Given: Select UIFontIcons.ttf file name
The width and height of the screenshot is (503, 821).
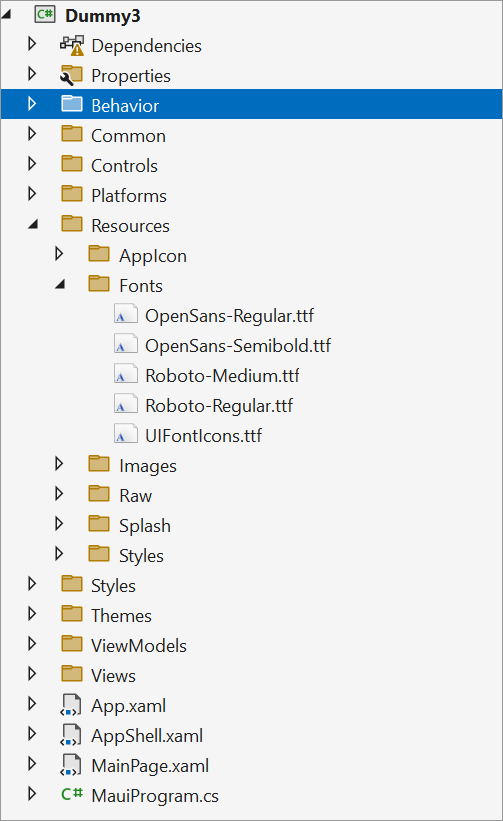Looking at the screenshot, I should click(x=203, y=436).
